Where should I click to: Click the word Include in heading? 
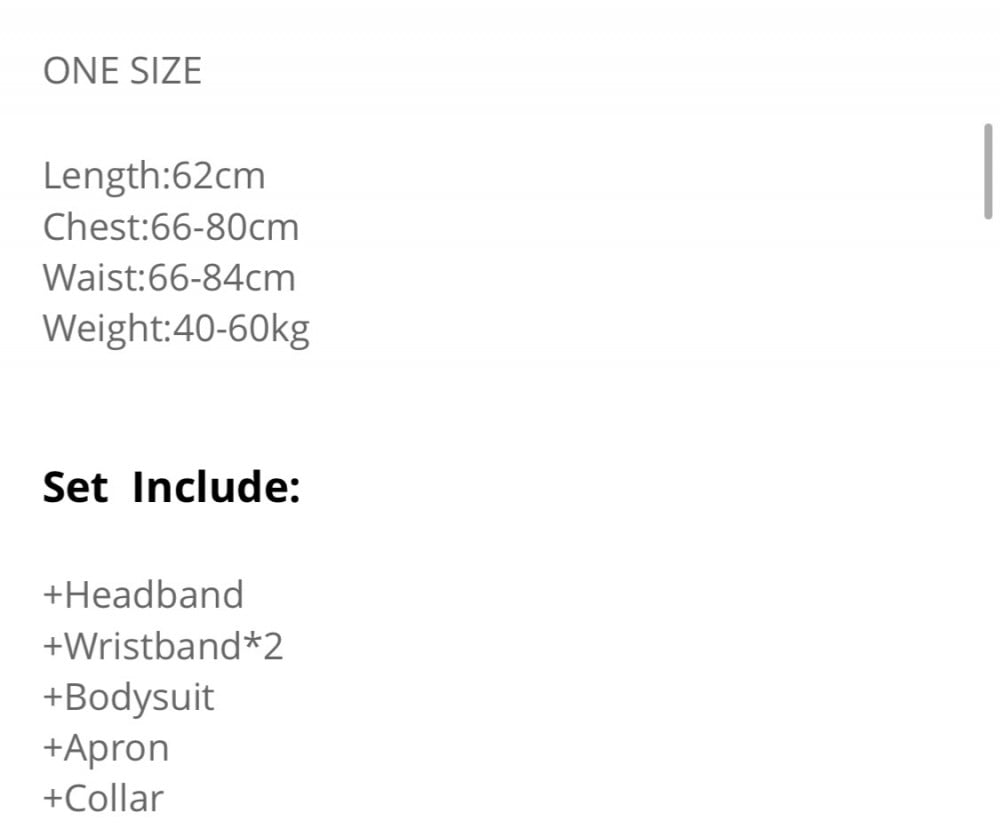[x=216, y=487]
